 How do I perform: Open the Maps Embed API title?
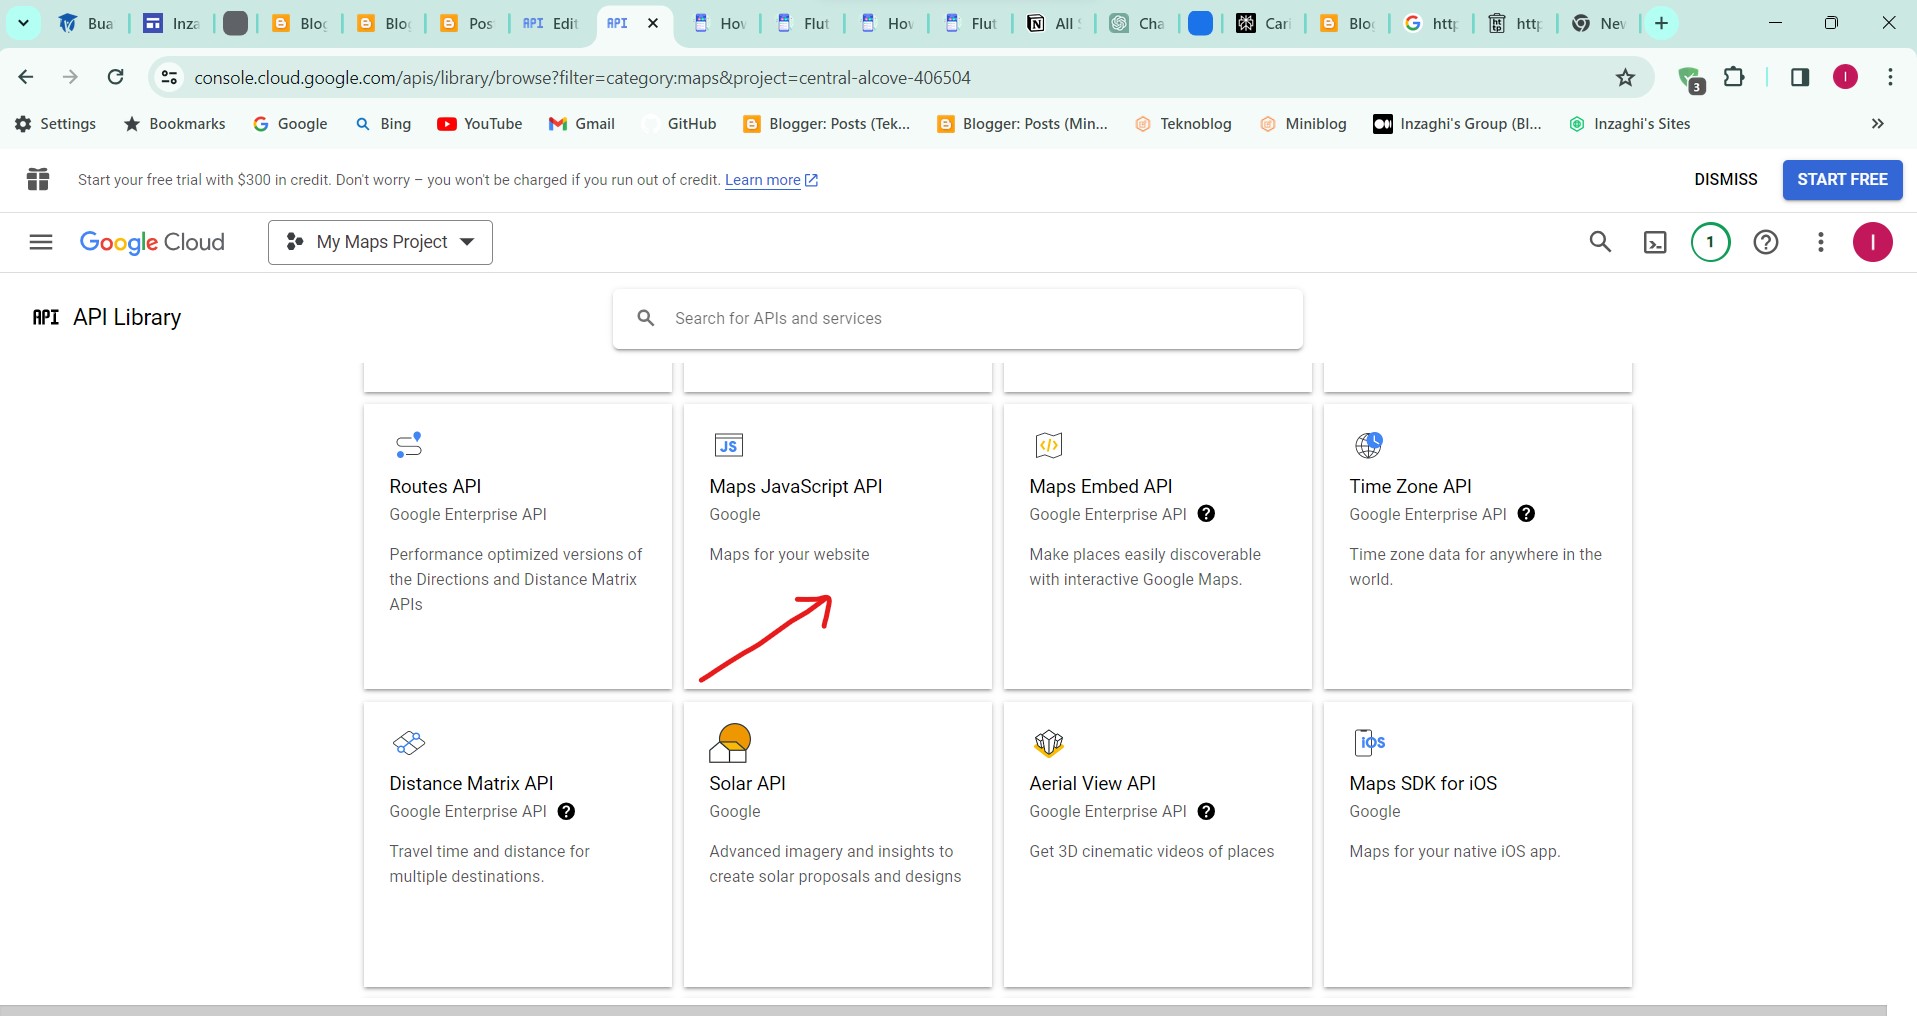point(1100,486)
